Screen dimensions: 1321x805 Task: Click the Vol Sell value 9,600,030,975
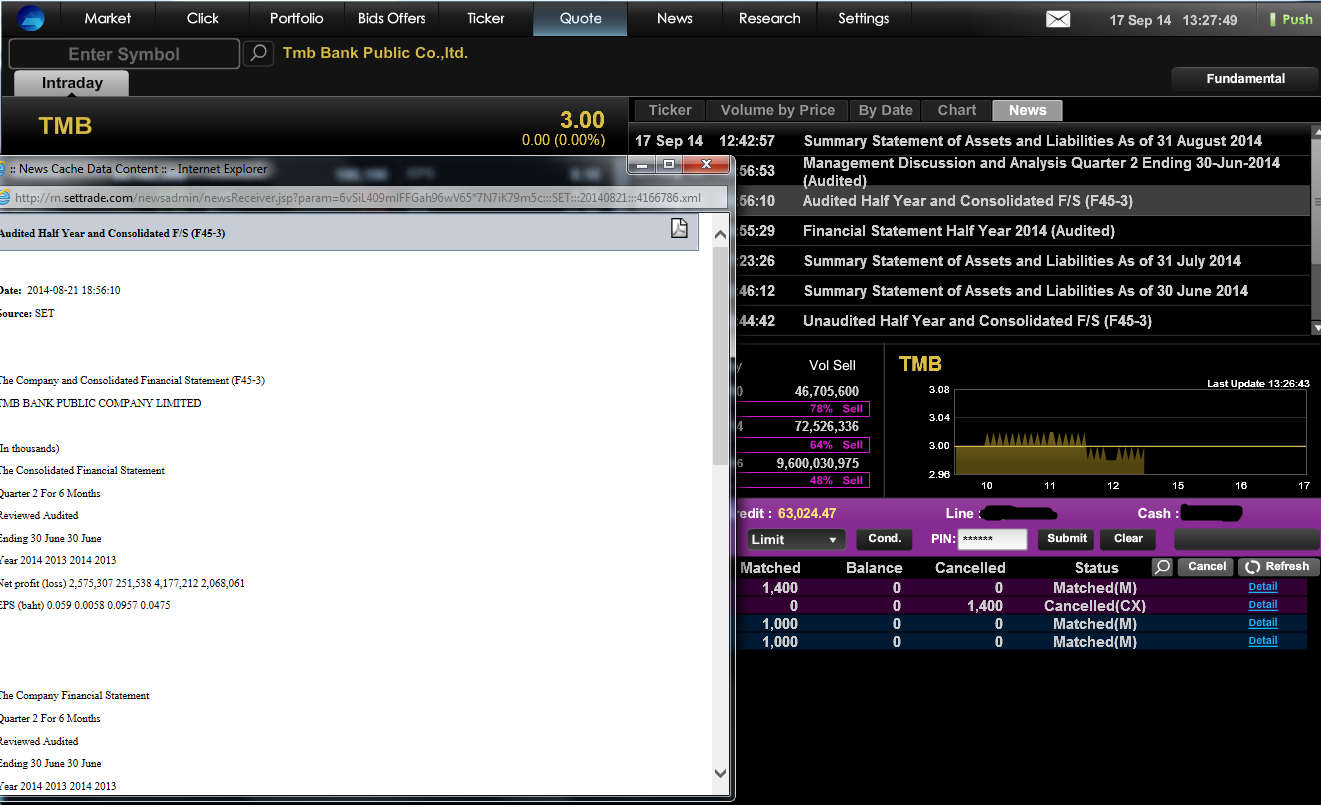click(818, 463)
